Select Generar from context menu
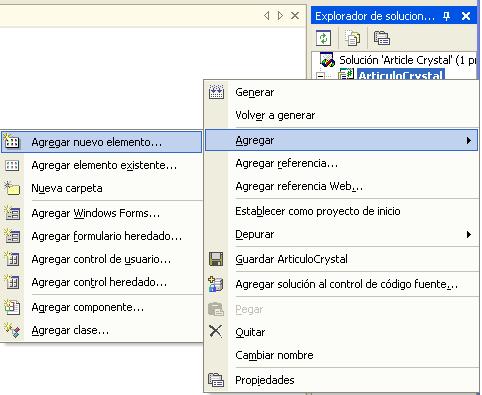The height and width of the screenshot is (395, 482). click(x=341, y=92)
